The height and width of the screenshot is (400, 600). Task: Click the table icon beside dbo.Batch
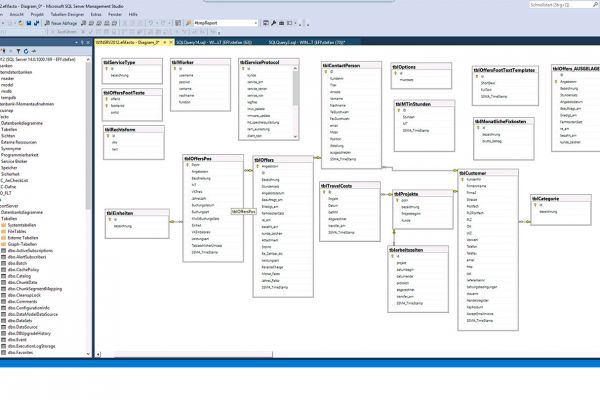tap(4, 263)
